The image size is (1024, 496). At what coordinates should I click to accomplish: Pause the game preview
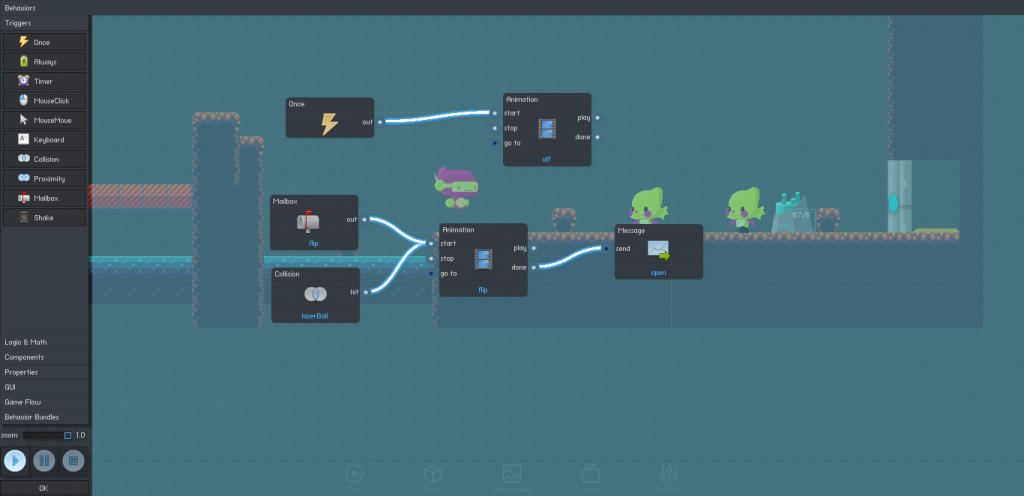[44, 461]
